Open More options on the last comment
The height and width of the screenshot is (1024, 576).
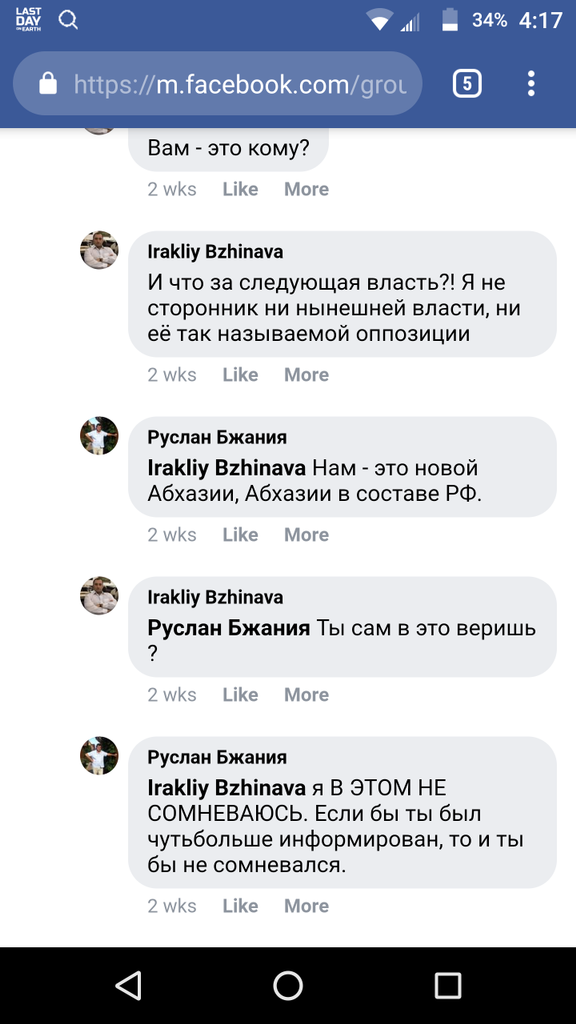[x=306, y=905]
